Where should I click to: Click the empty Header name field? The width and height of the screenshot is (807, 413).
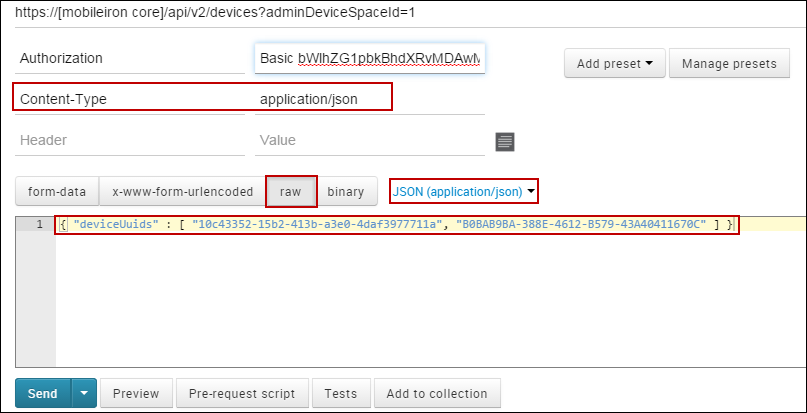[130, 141]
